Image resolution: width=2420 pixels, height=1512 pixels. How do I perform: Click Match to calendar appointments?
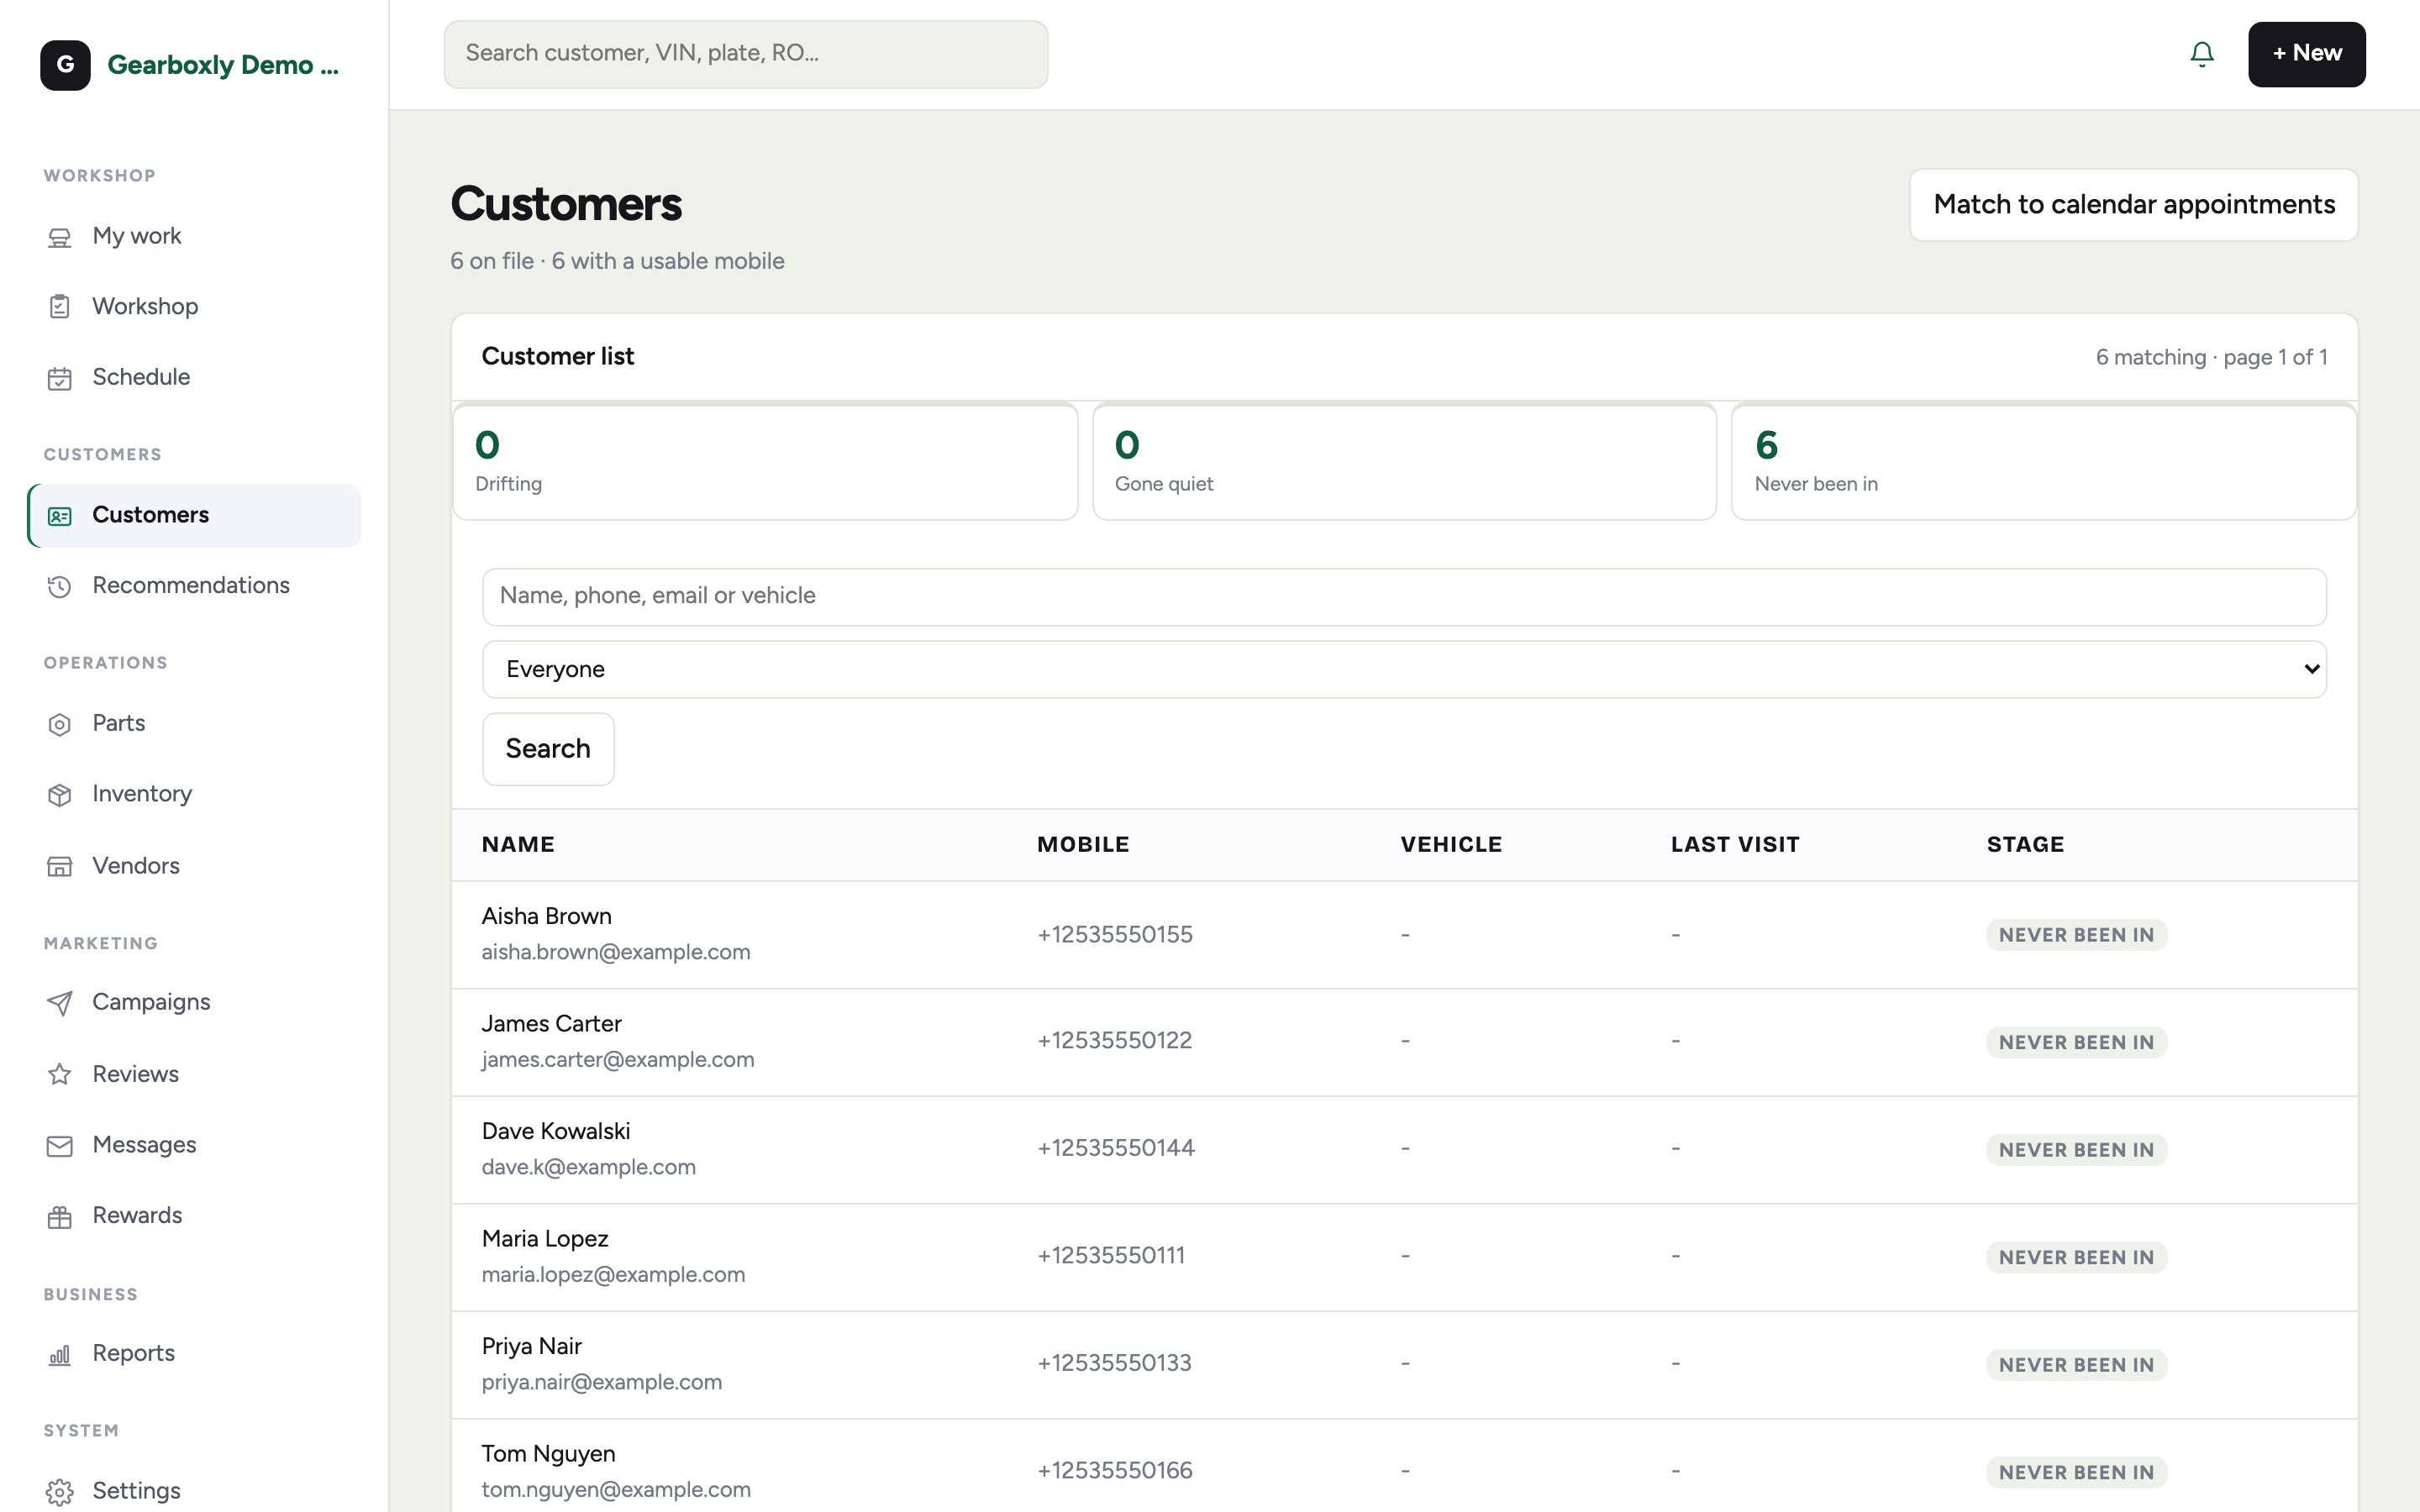(2134, 205)
